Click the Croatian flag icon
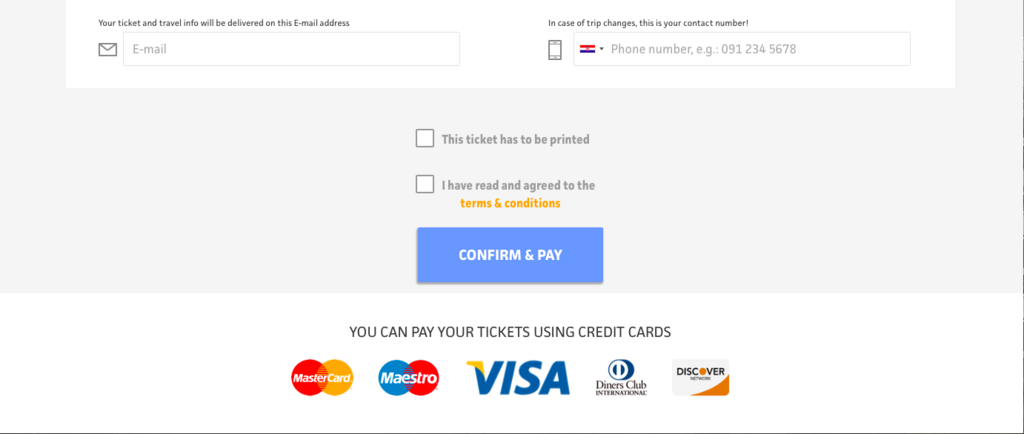 pyautogui.click(x=587, y=49)
